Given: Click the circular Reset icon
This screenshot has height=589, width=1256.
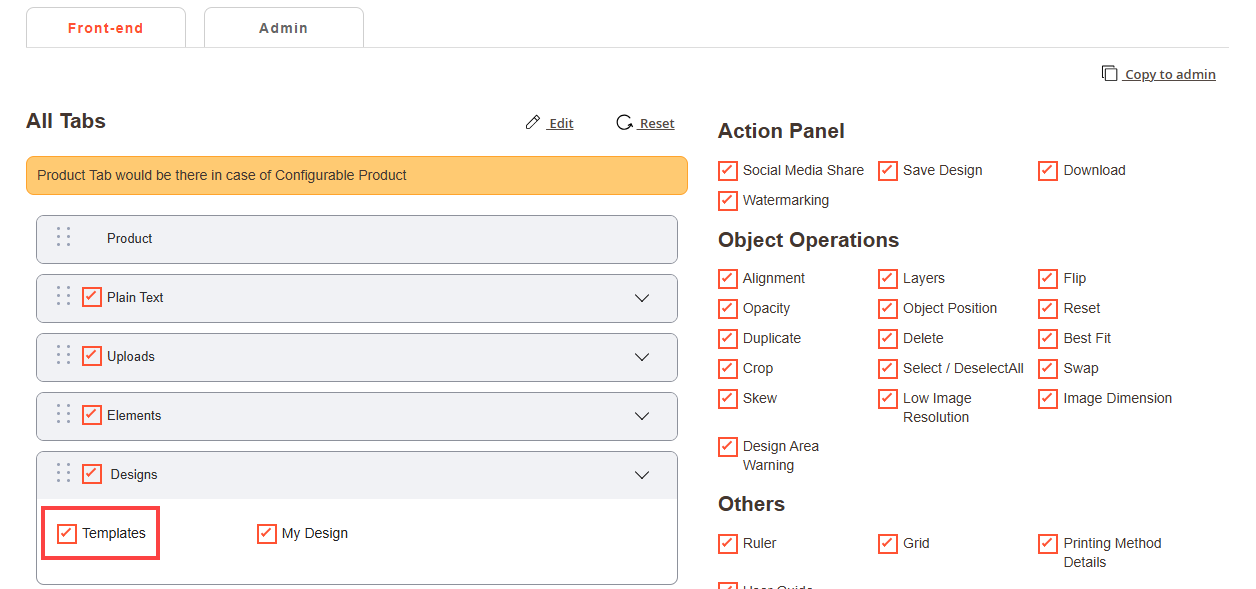Looking at the screenshot, I should click(624, 123).
